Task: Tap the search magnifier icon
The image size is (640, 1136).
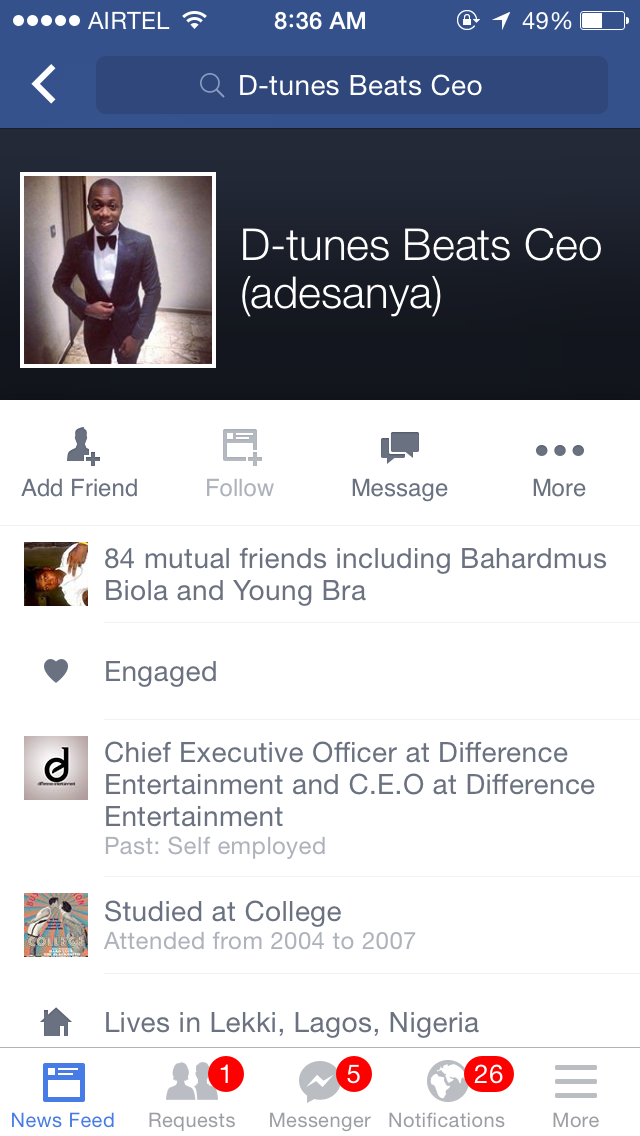Action: coord(212,86)
